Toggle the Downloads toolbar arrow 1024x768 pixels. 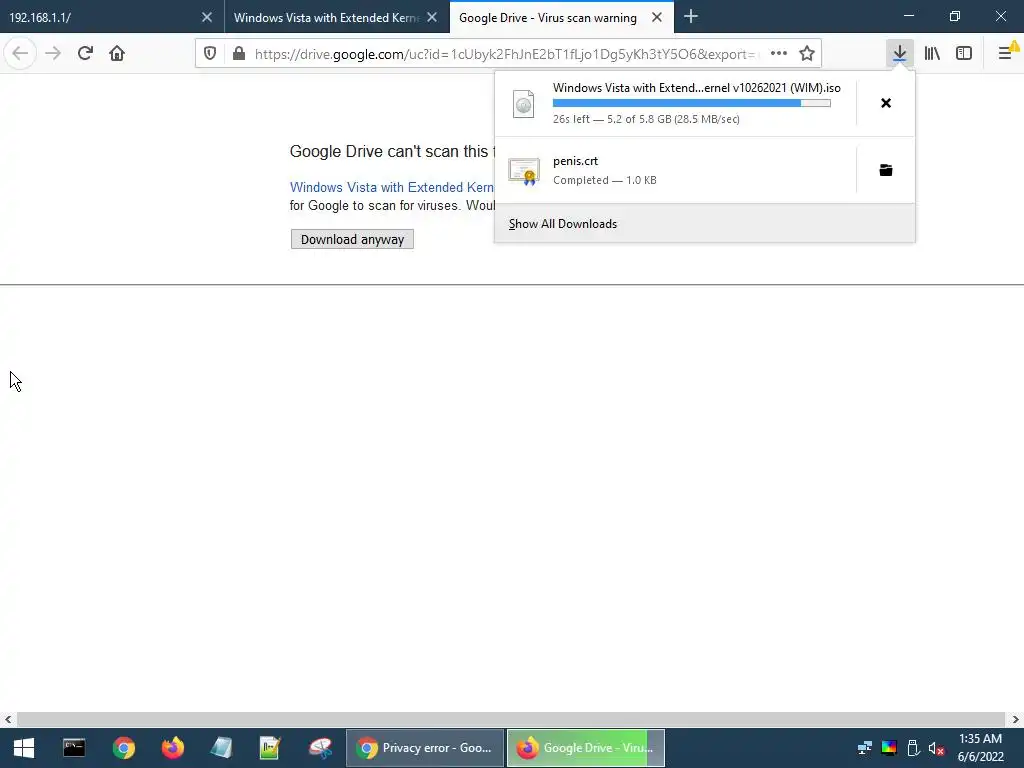point(899,54)
